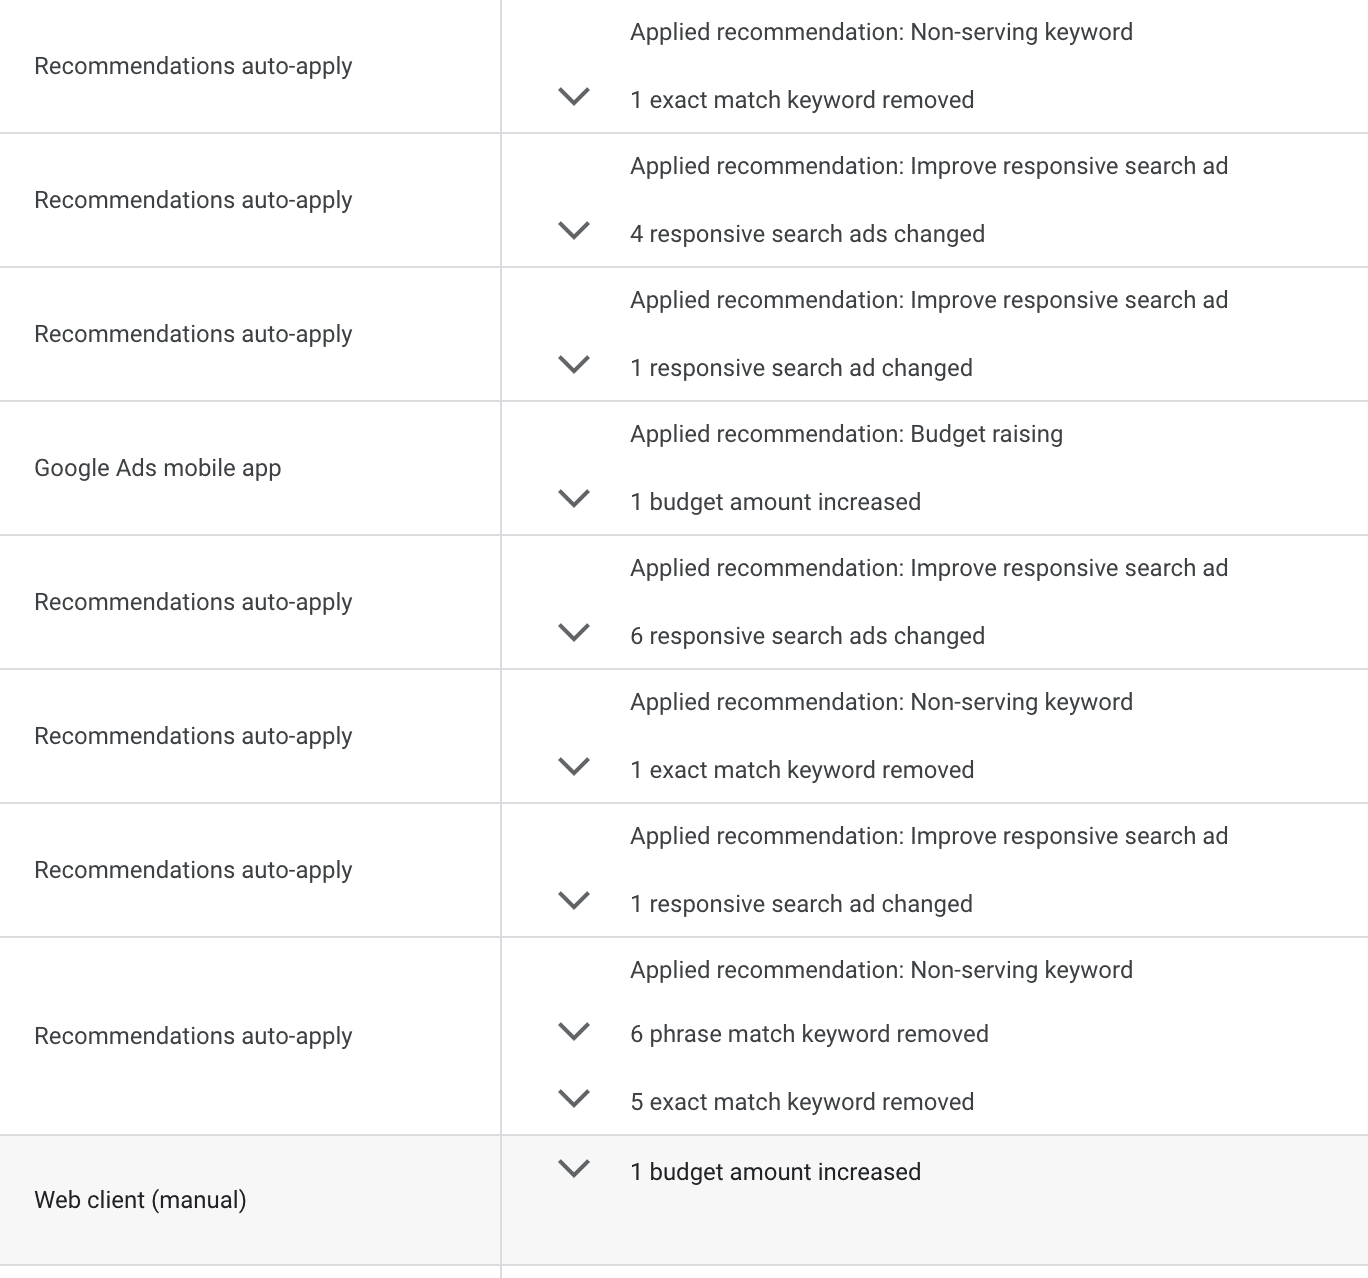The width and height of the screenshot is (1368, 1278).
Task: Open the Non-serving keyword recommendation entry
Action: click(881, 31)
